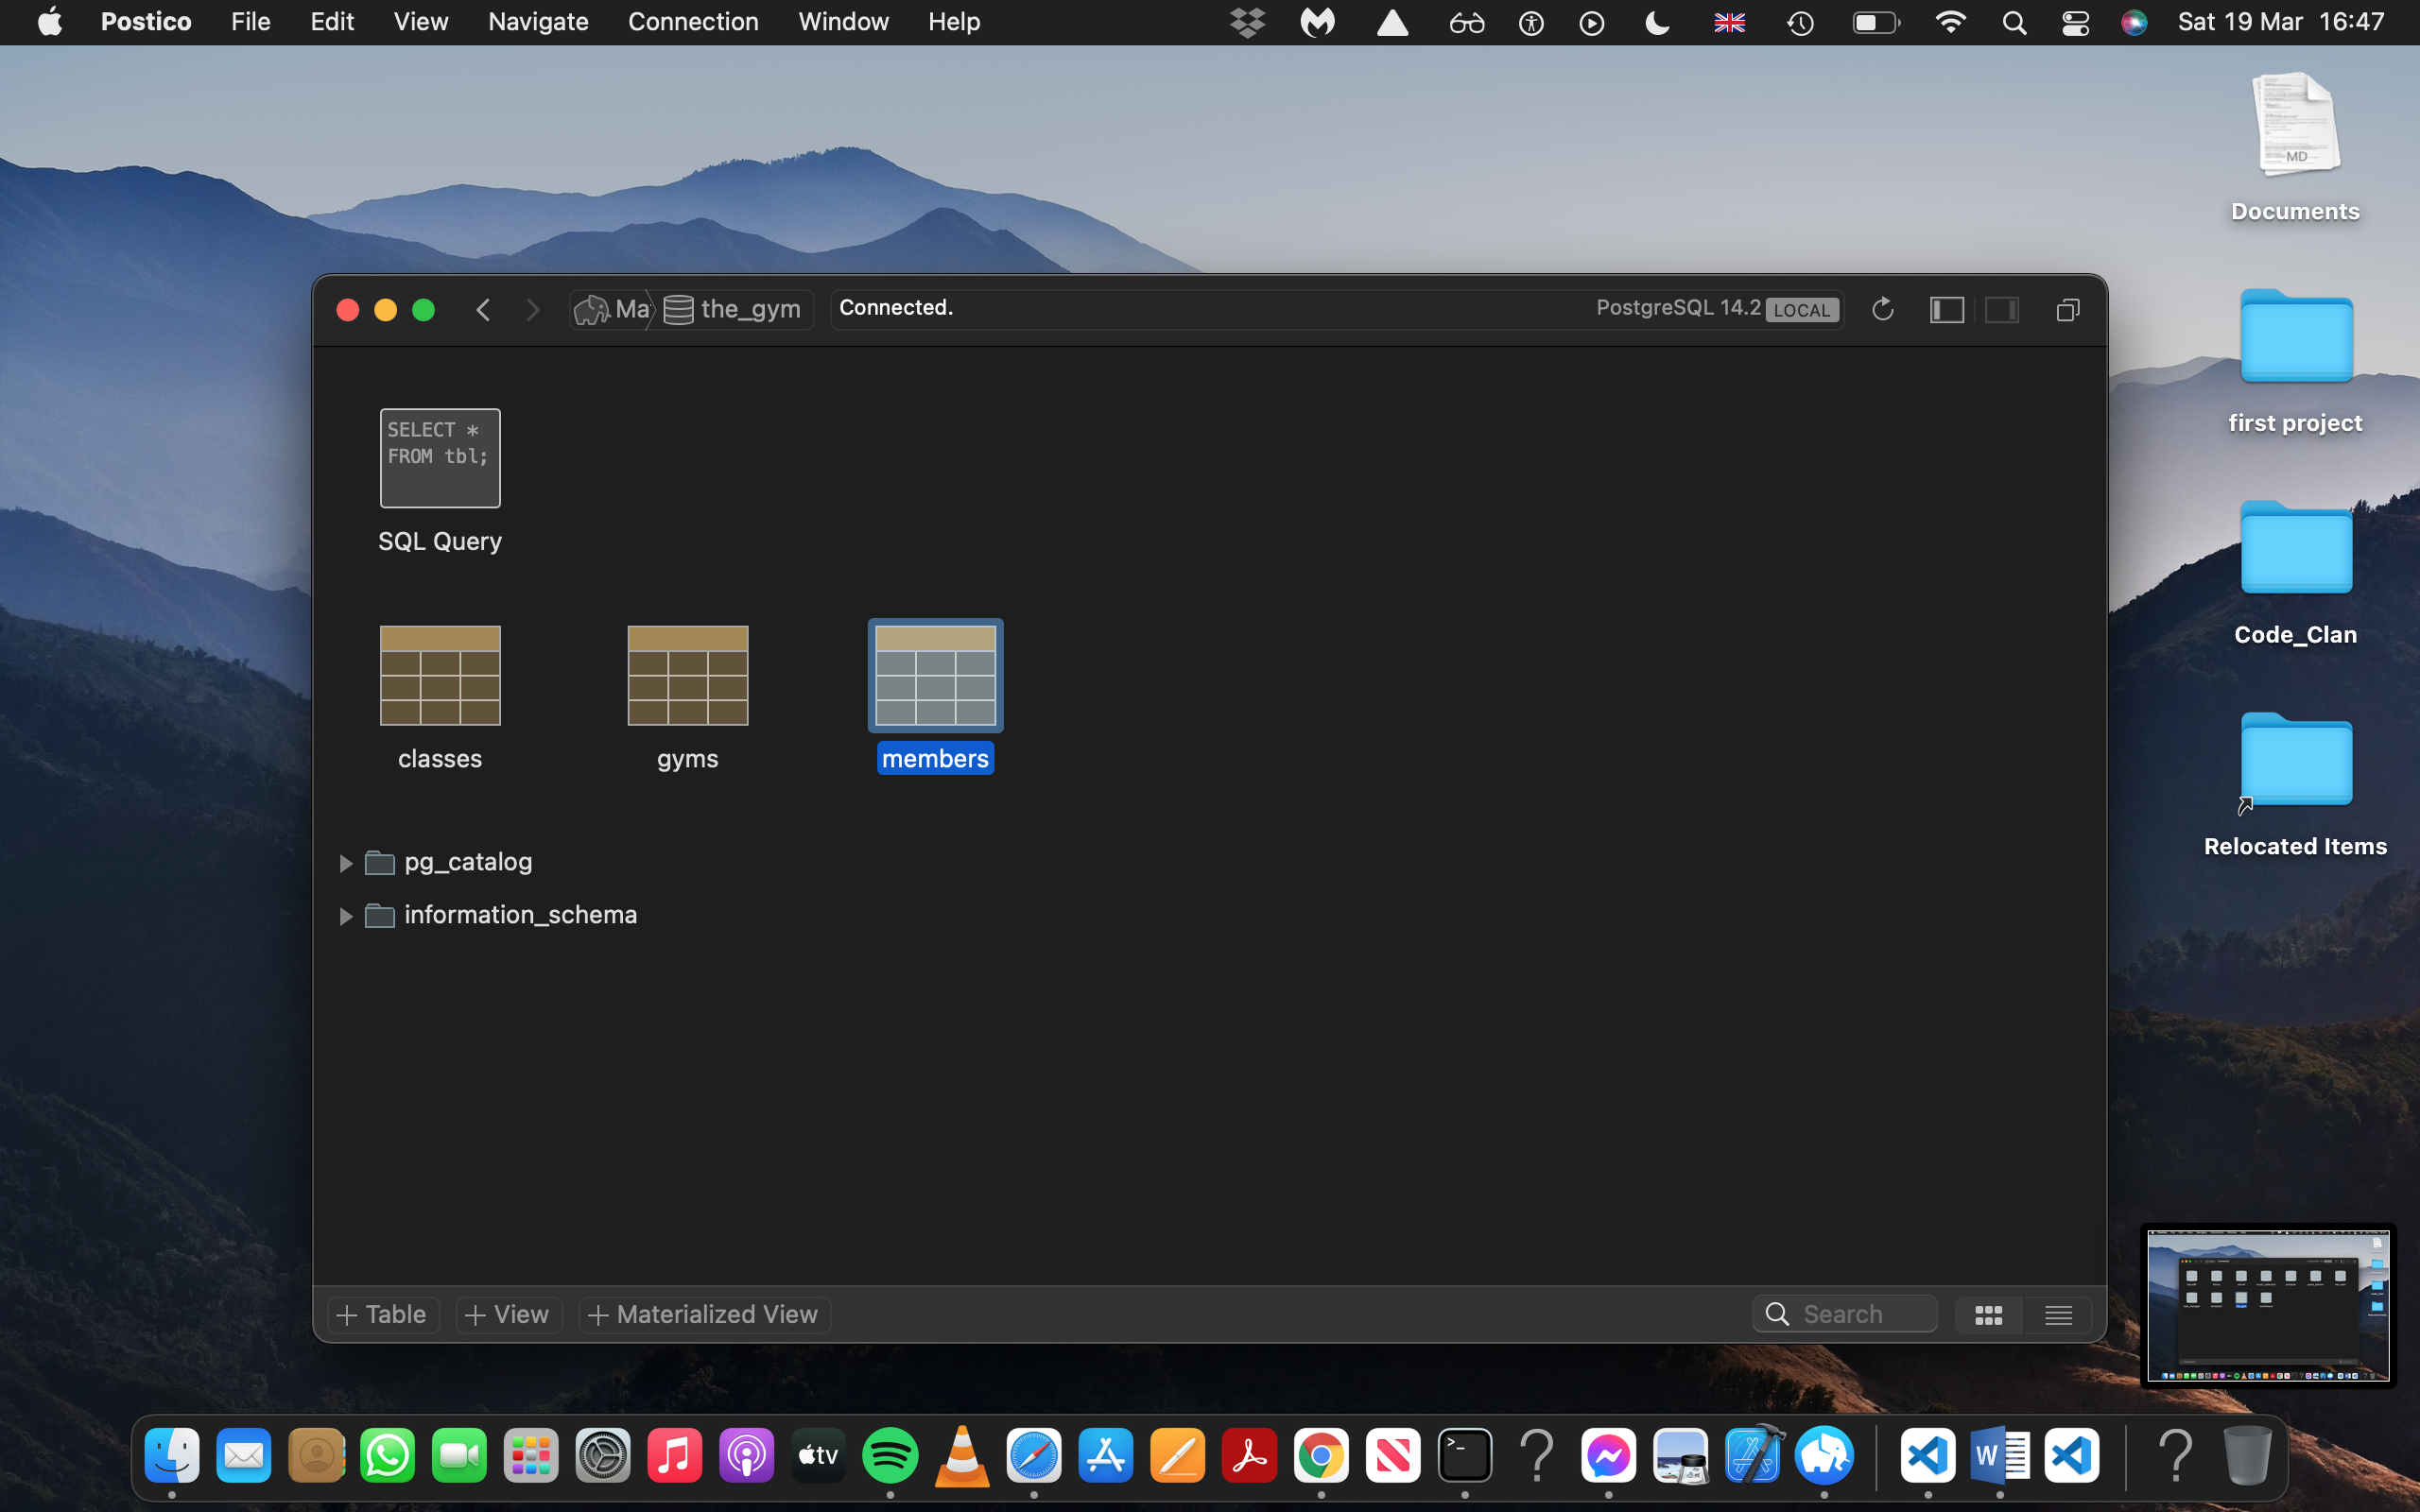Open Postico elephant icon in Dock

click(1825, 1456)
